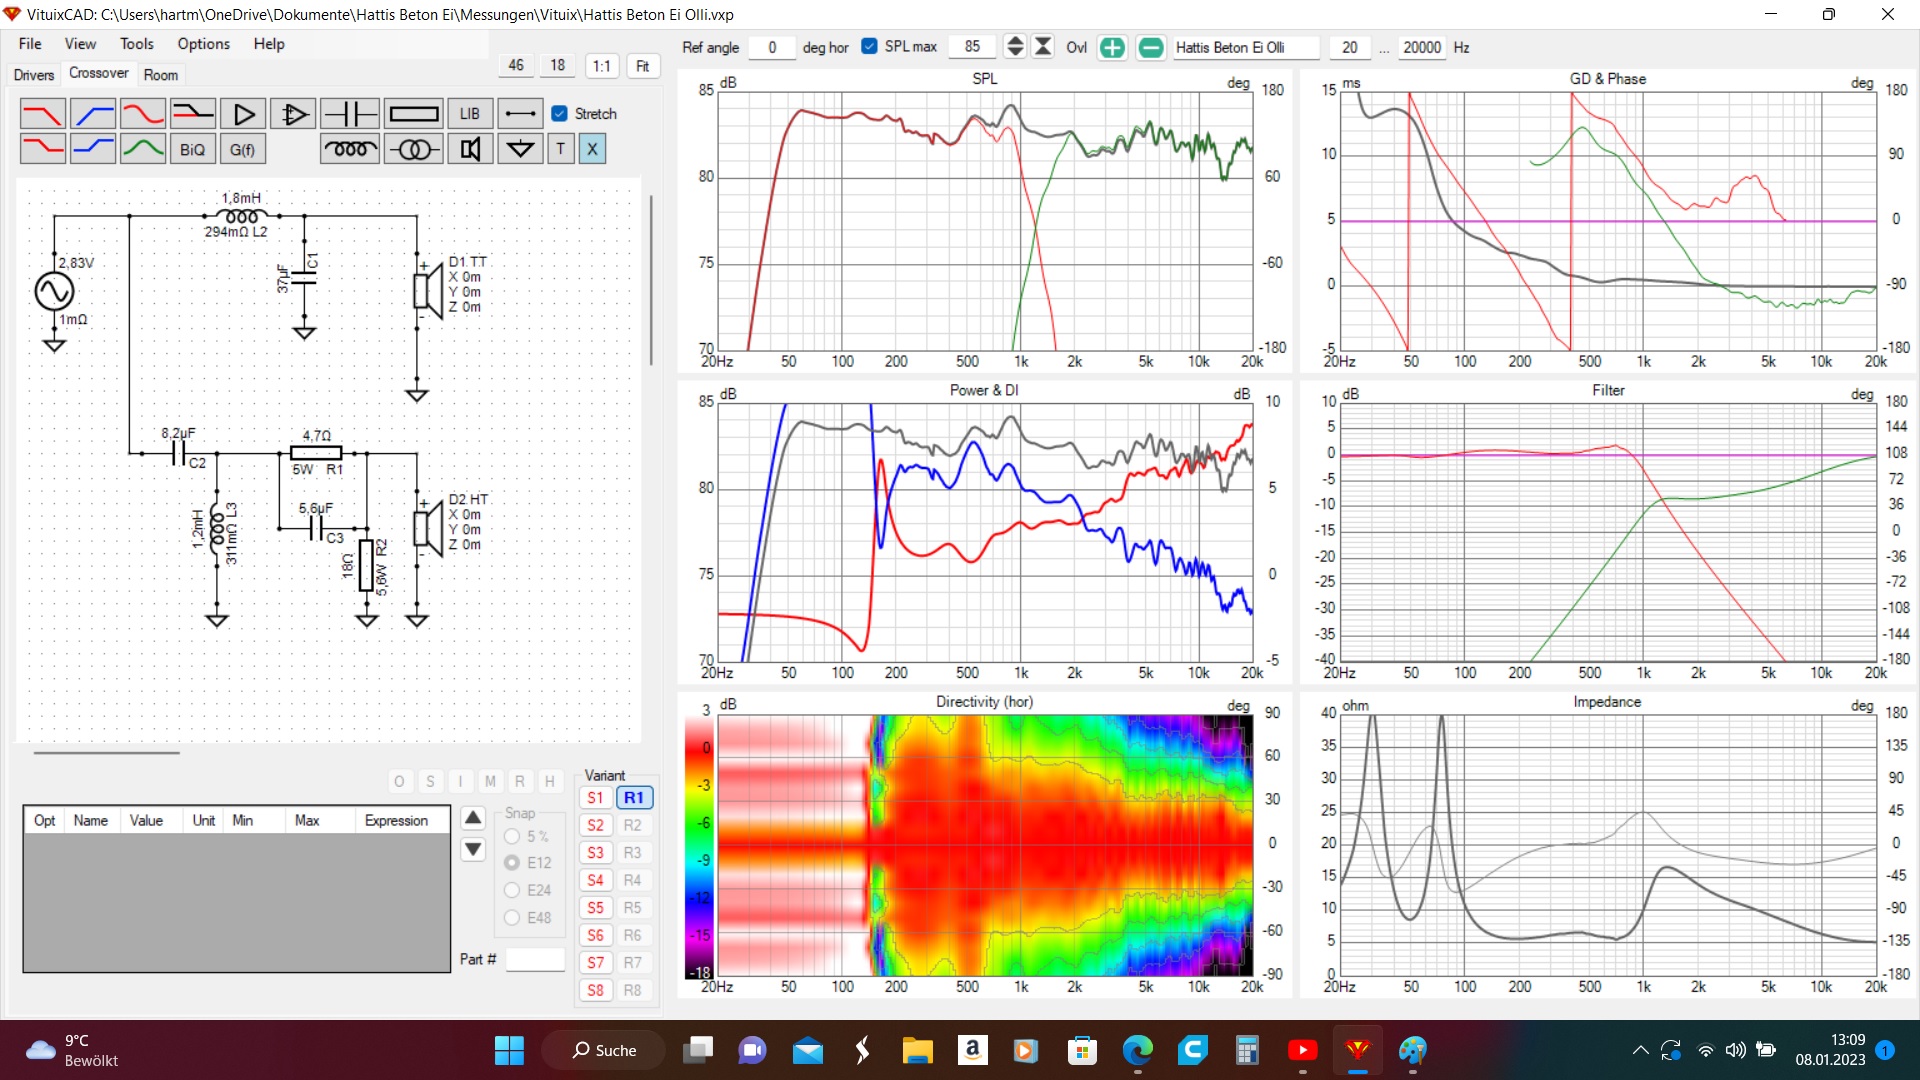Select the green band-pass filter block
Image resolution: width=1920 pixels, height=1080 pixels.
point(143,149)
